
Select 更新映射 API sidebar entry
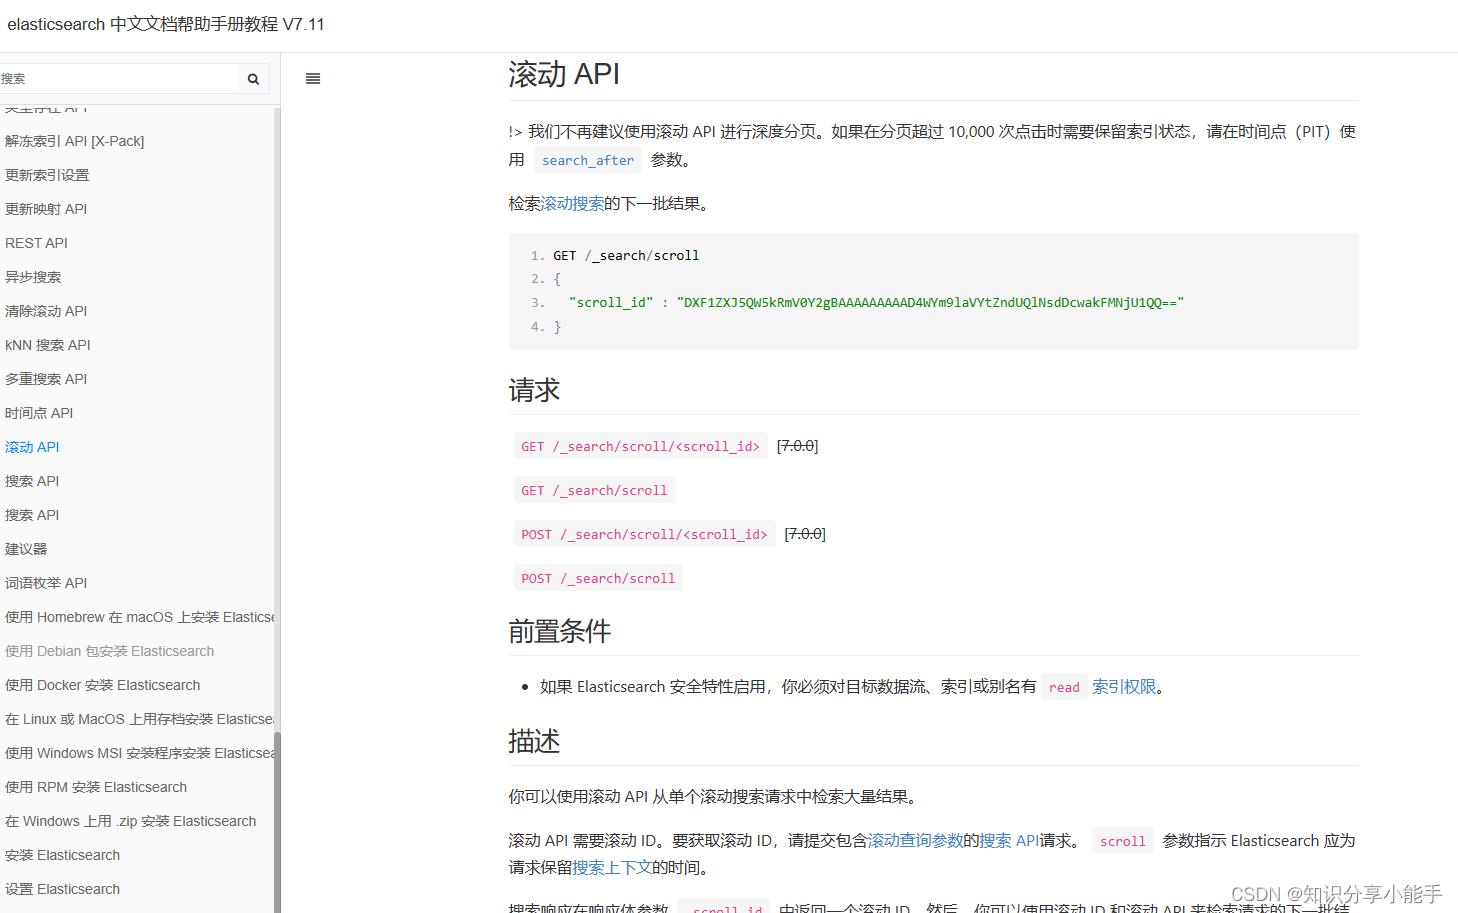[46, 209]
